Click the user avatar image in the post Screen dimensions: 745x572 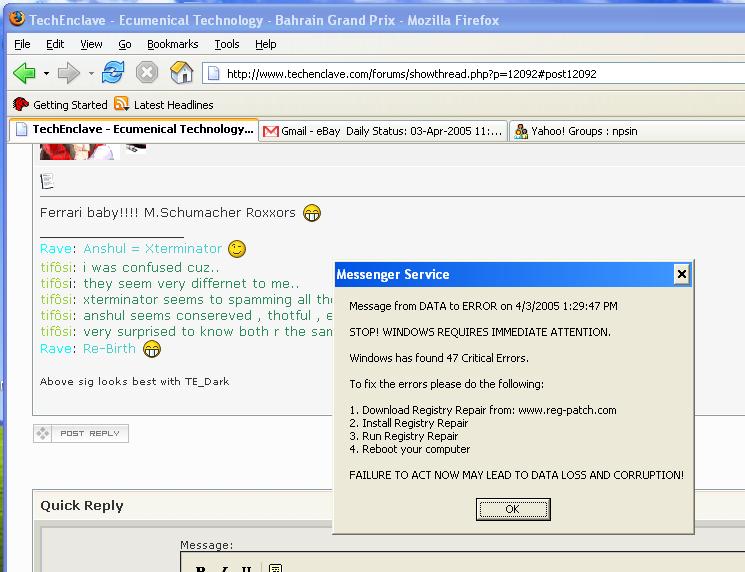[76, 152]
